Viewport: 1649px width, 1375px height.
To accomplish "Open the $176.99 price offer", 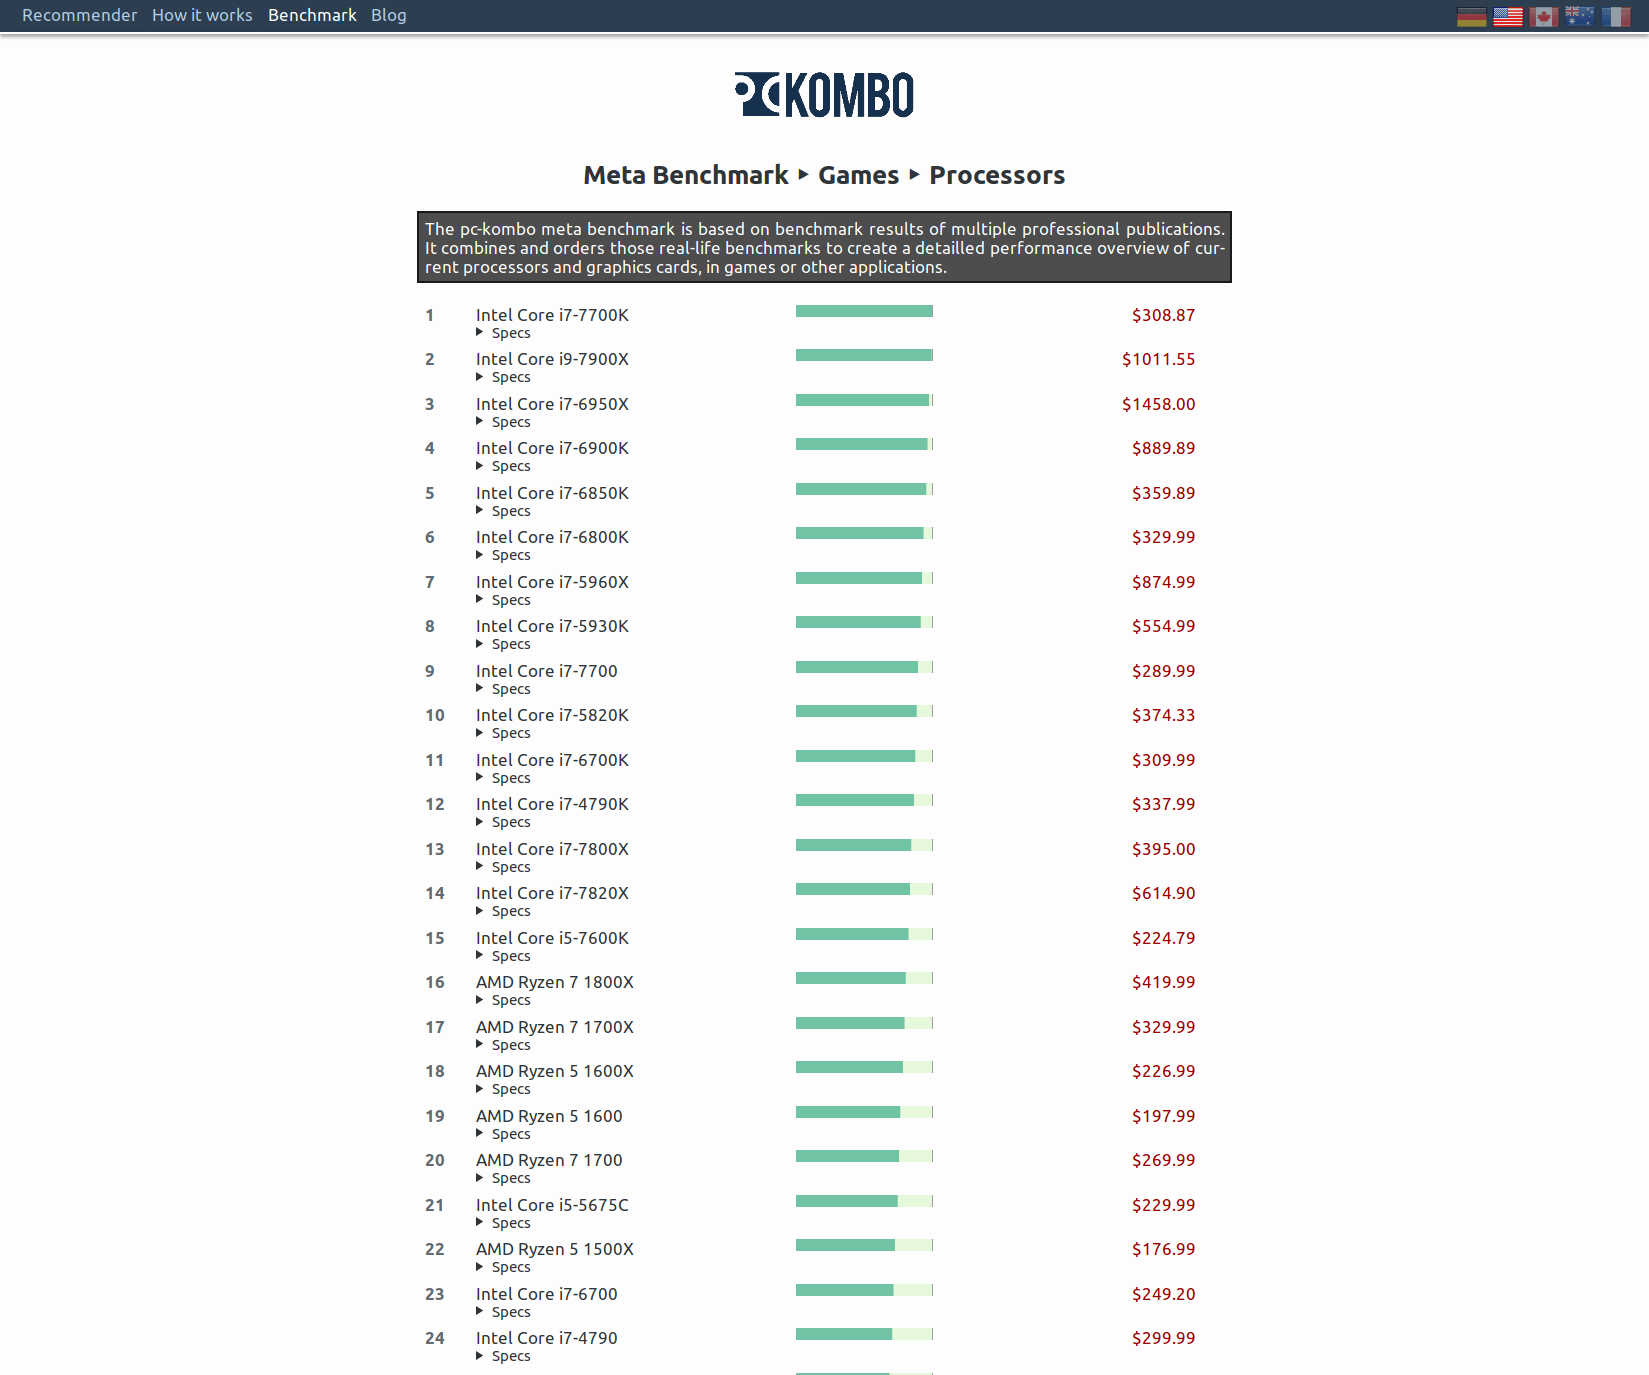I will coord(1163,1249).
